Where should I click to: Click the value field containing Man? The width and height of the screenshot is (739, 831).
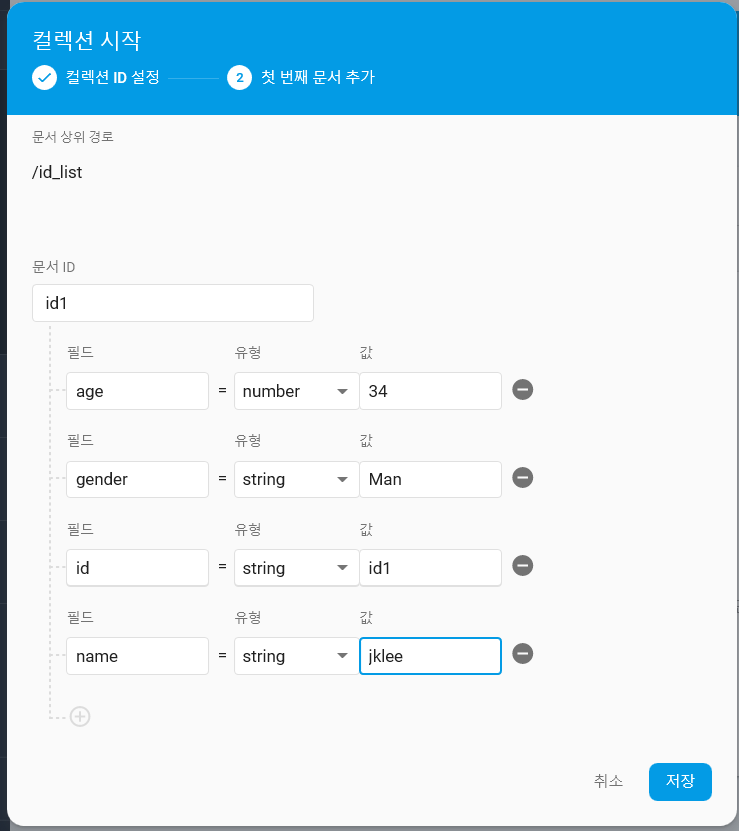click(x=430, y=479)
